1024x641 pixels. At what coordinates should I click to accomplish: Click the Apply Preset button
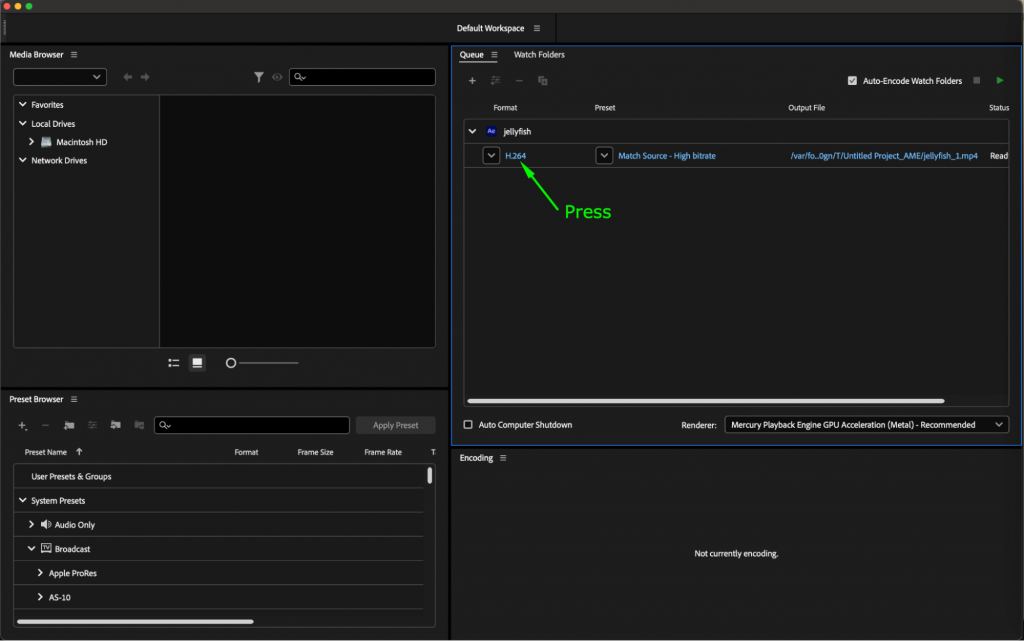point(395,424)
